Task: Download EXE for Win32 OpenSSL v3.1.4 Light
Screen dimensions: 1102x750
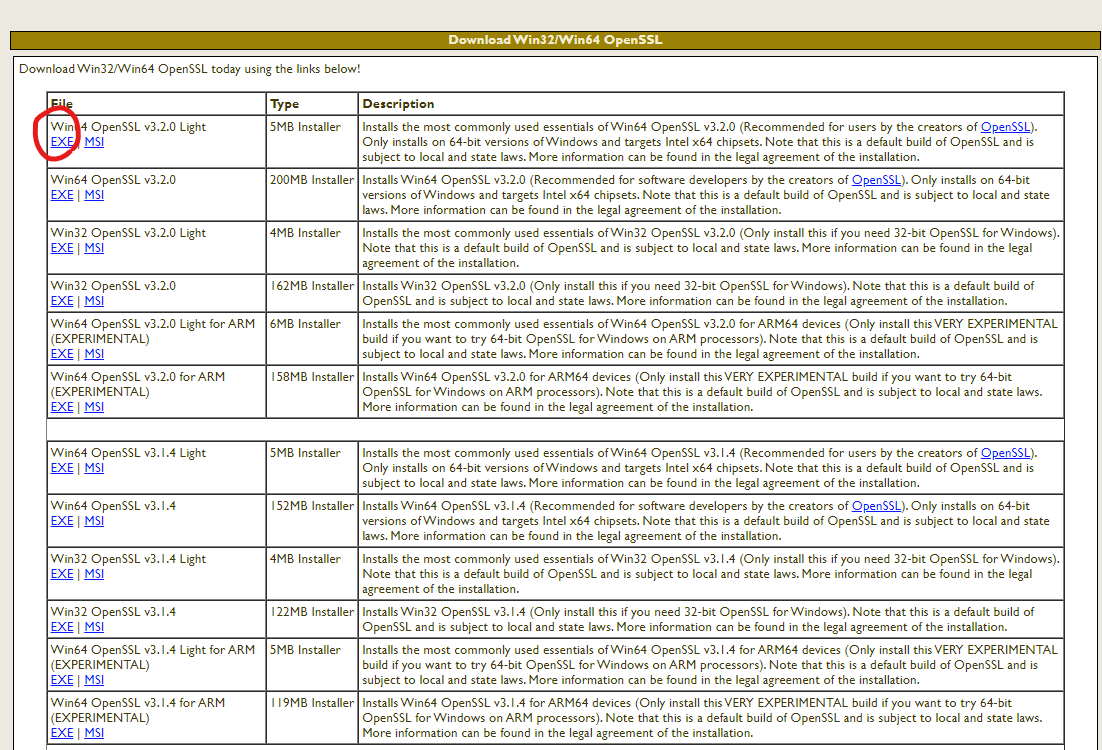Action: coord(62,574)
